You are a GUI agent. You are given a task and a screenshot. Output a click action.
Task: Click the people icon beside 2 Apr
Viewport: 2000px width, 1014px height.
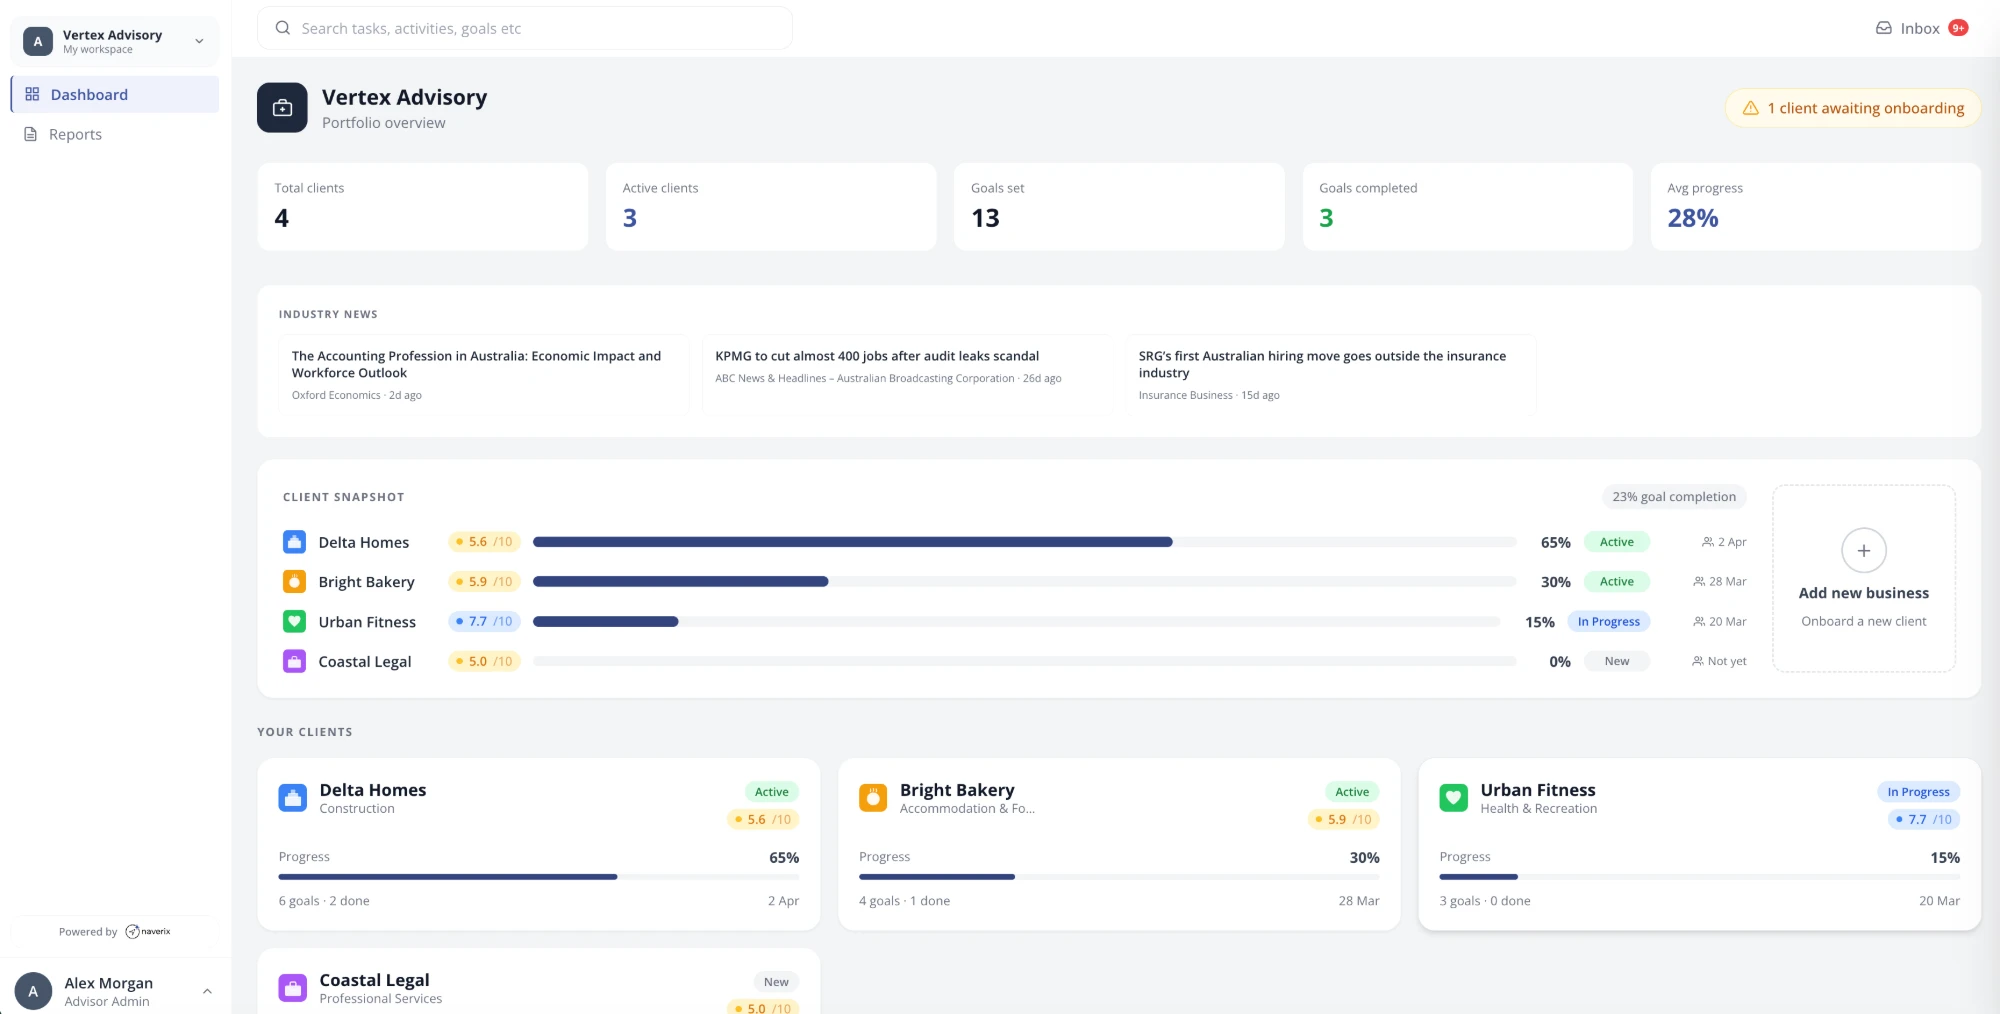(x=1707, y=542)
